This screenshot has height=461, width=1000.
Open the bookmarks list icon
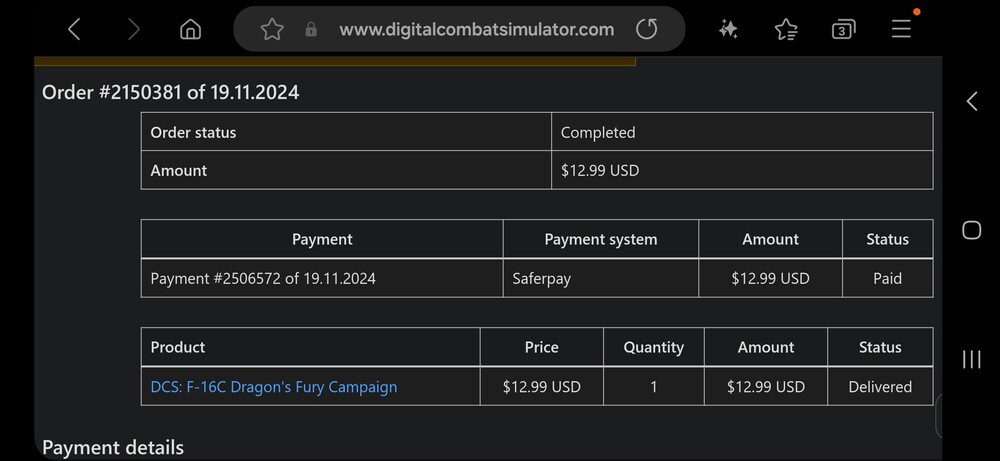pos(786,30)
